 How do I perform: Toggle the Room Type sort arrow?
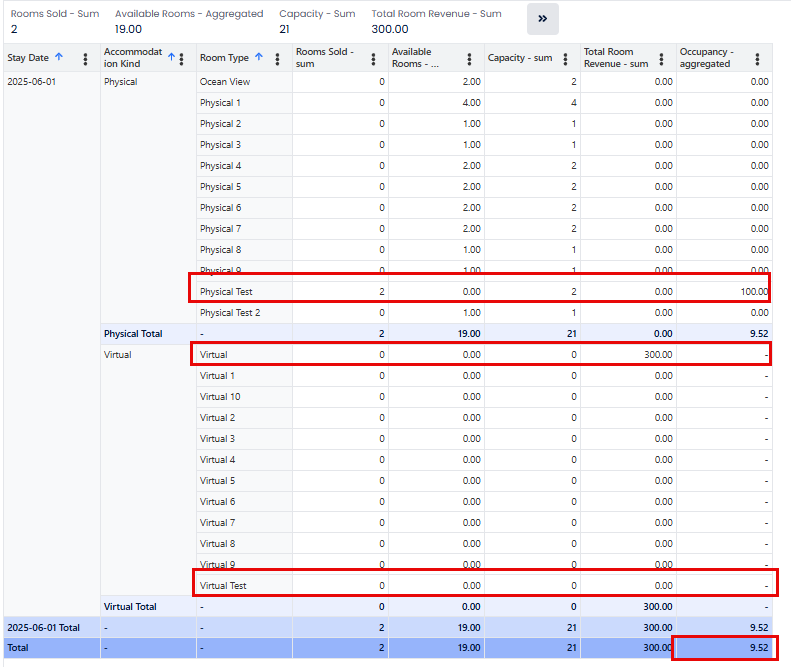point(258,58)
